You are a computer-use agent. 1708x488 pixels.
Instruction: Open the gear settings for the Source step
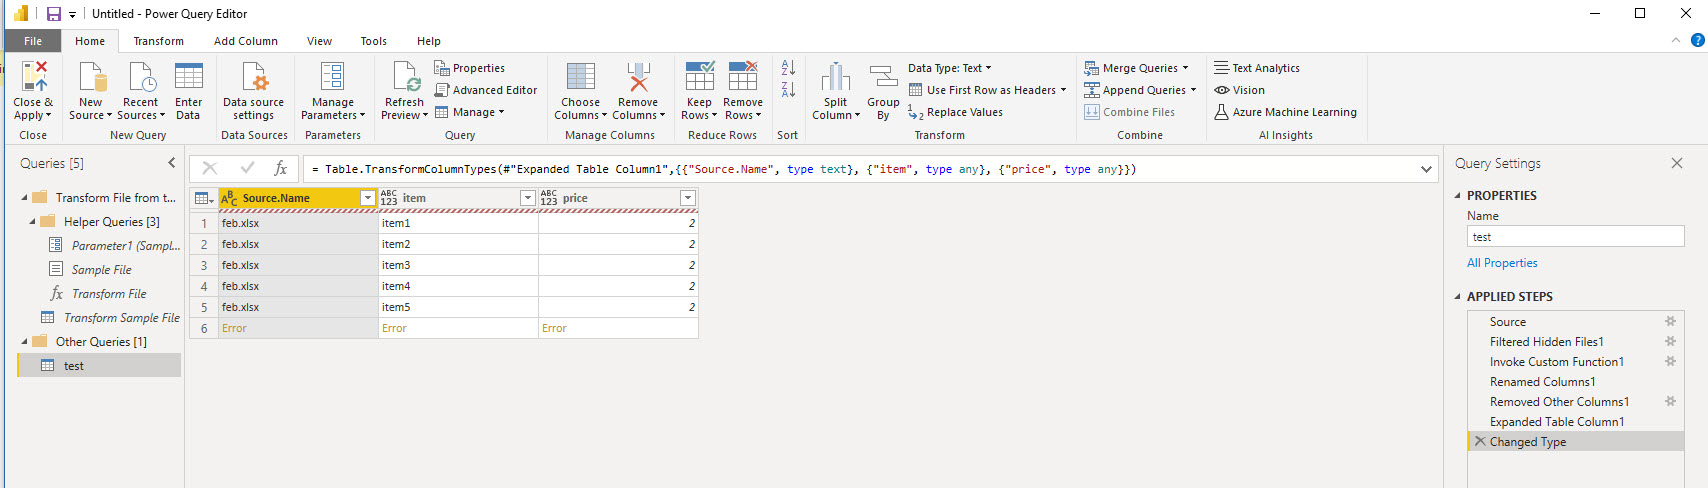pos(1670,321)
